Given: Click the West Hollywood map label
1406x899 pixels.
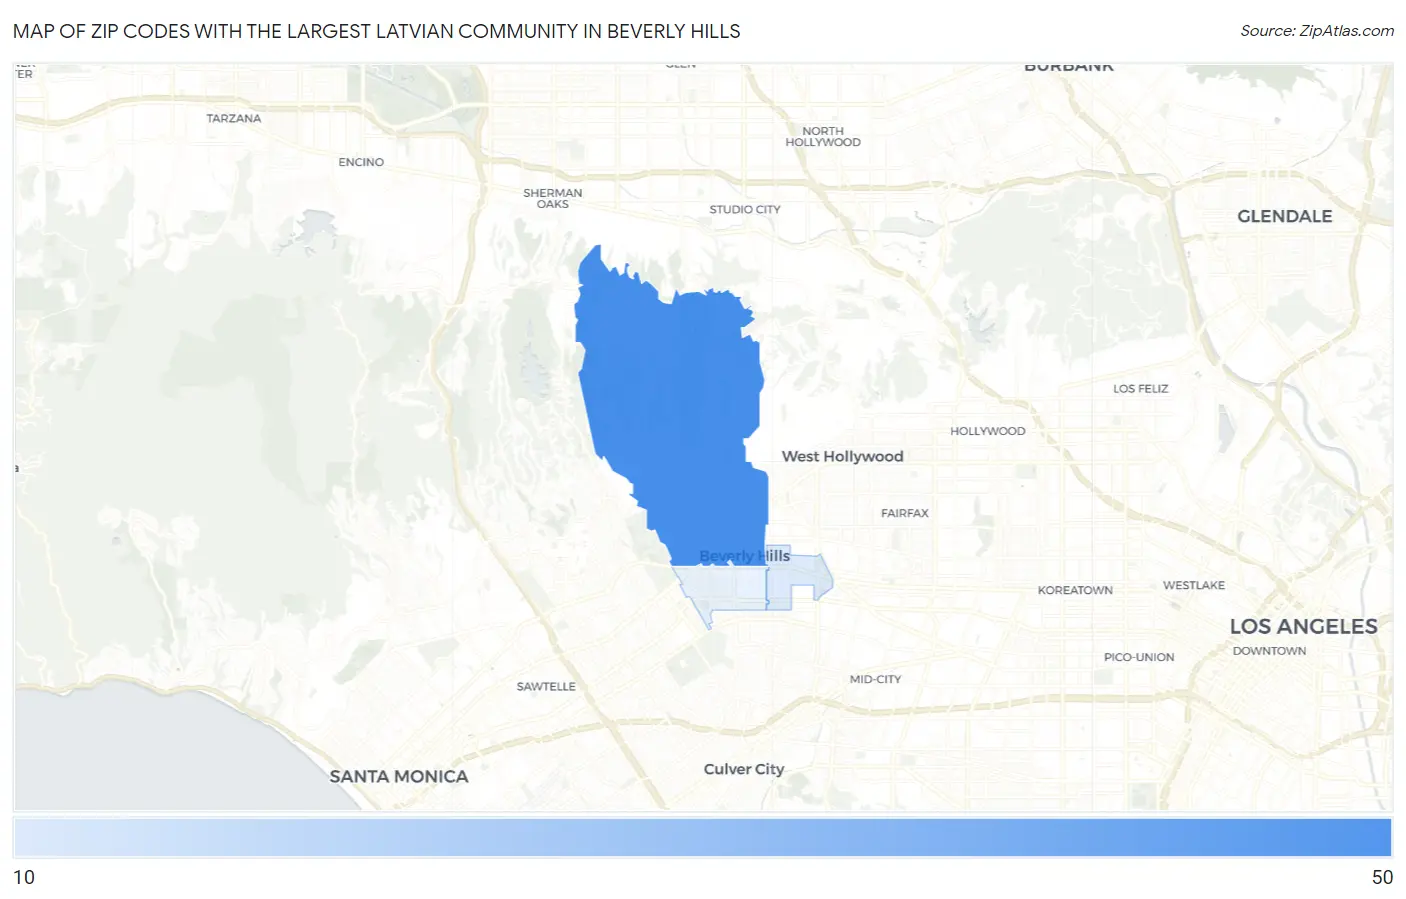Looking at the screenshot, I should click(842, 456).
